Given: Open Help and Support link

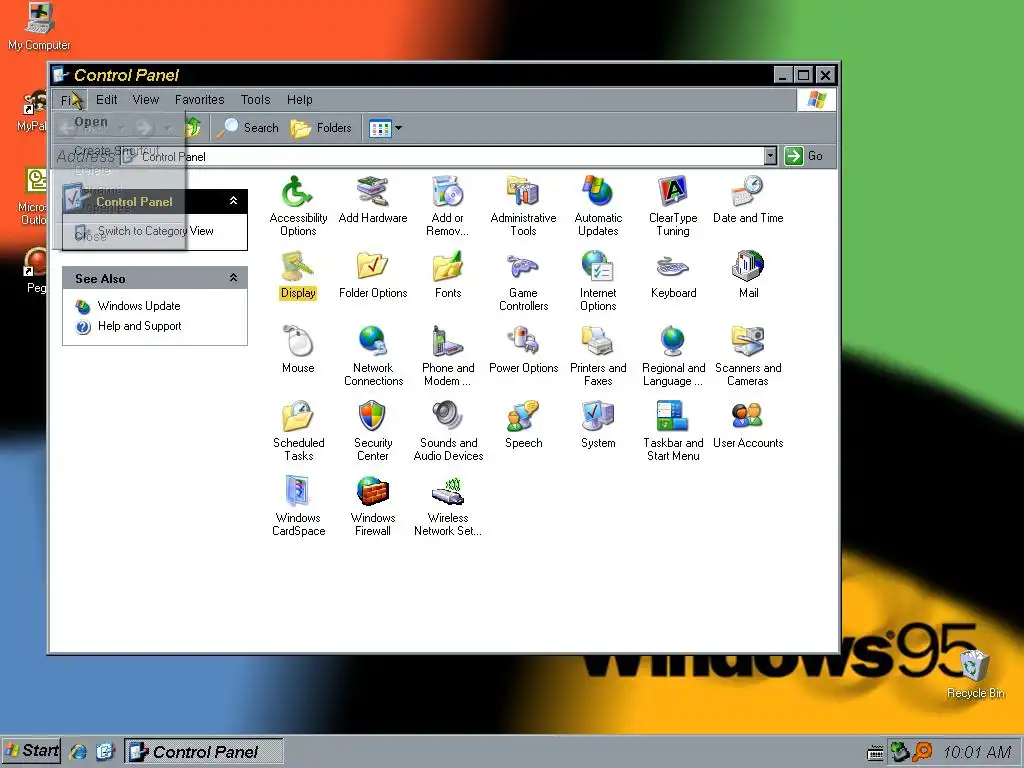Looking at the screenshot, I should point(140,326).
